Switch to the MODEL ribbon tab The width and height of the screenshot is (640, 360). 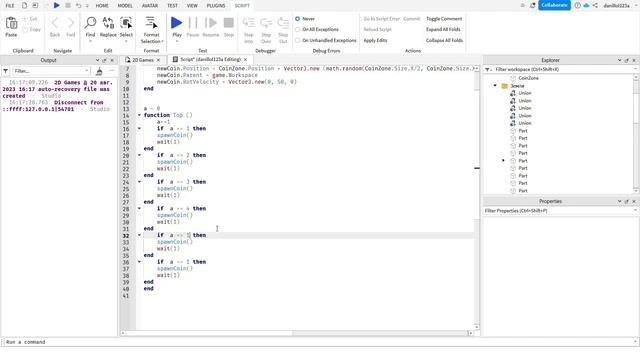[125, 6]
